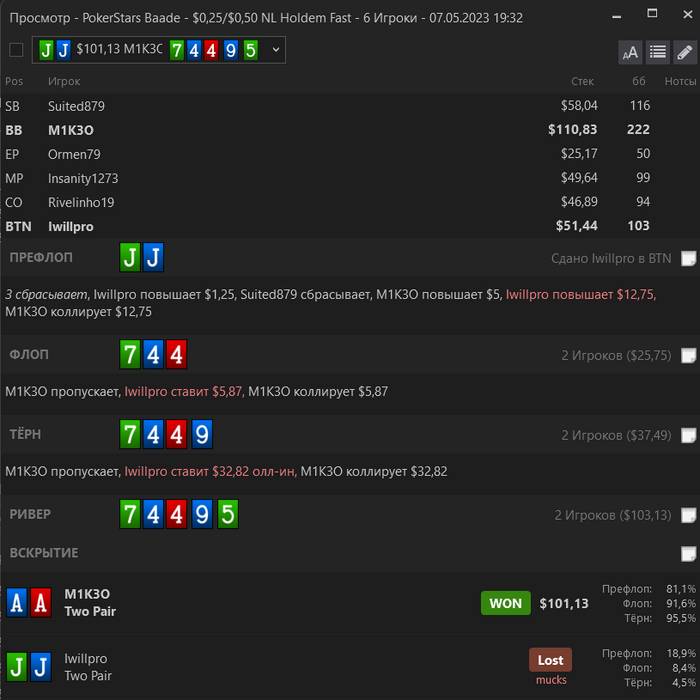The height and width of the screenshot is (700, 700).
Task: Click the Нотсы column header
Action: coord(680,81)
